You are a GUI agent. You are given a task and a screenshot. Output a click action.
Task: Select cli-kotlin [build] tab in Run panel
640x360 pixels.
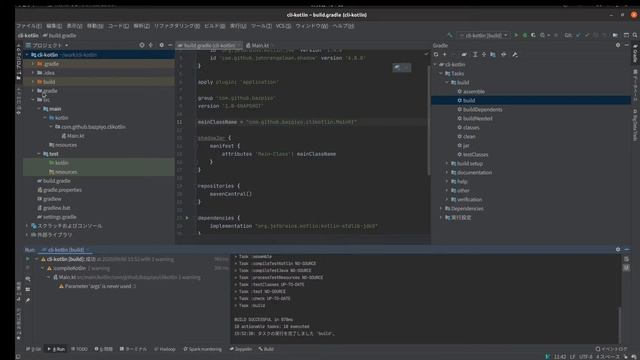66,250
